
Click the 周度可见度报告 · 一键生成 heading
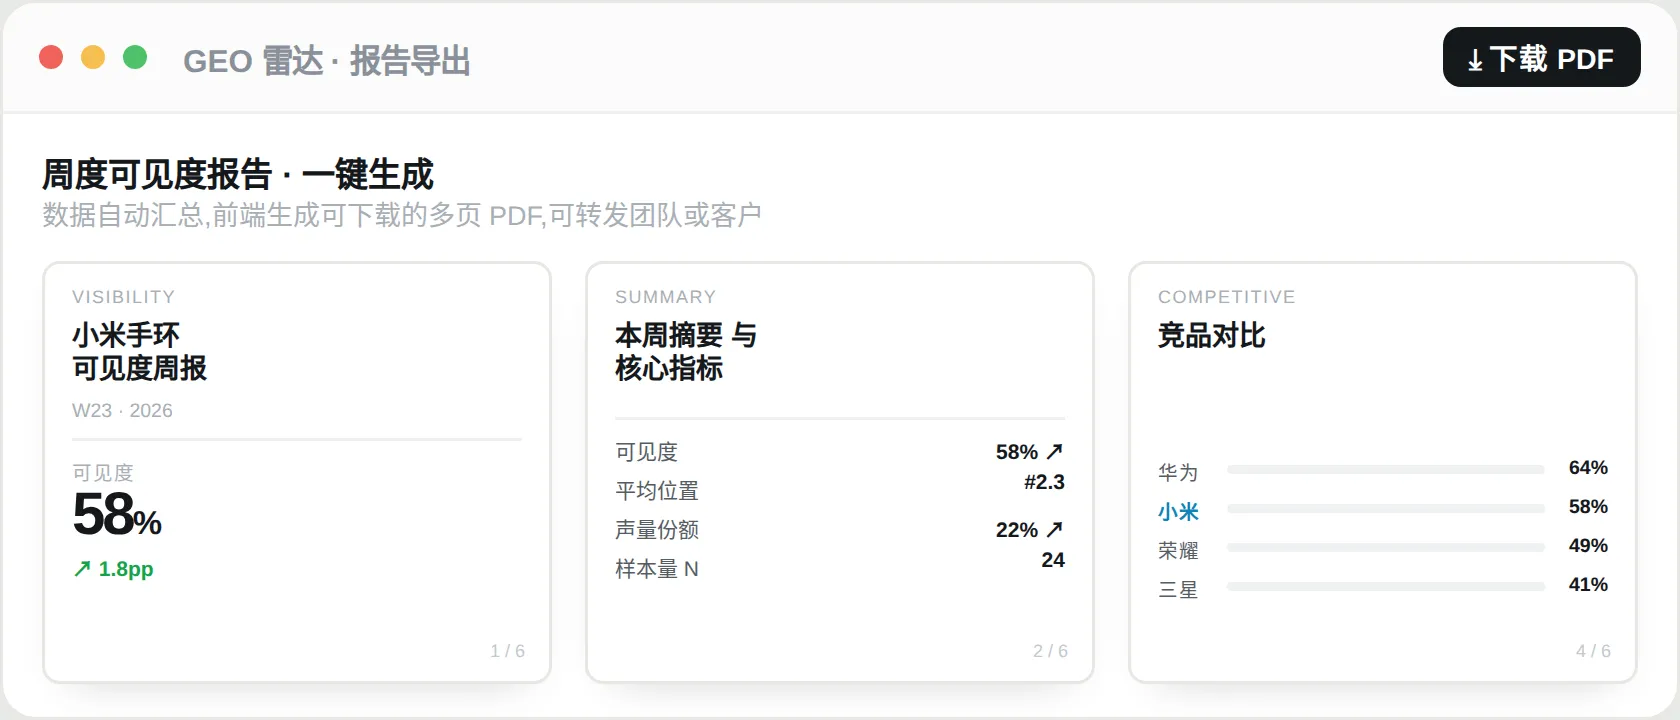click(x=238, y=174)
